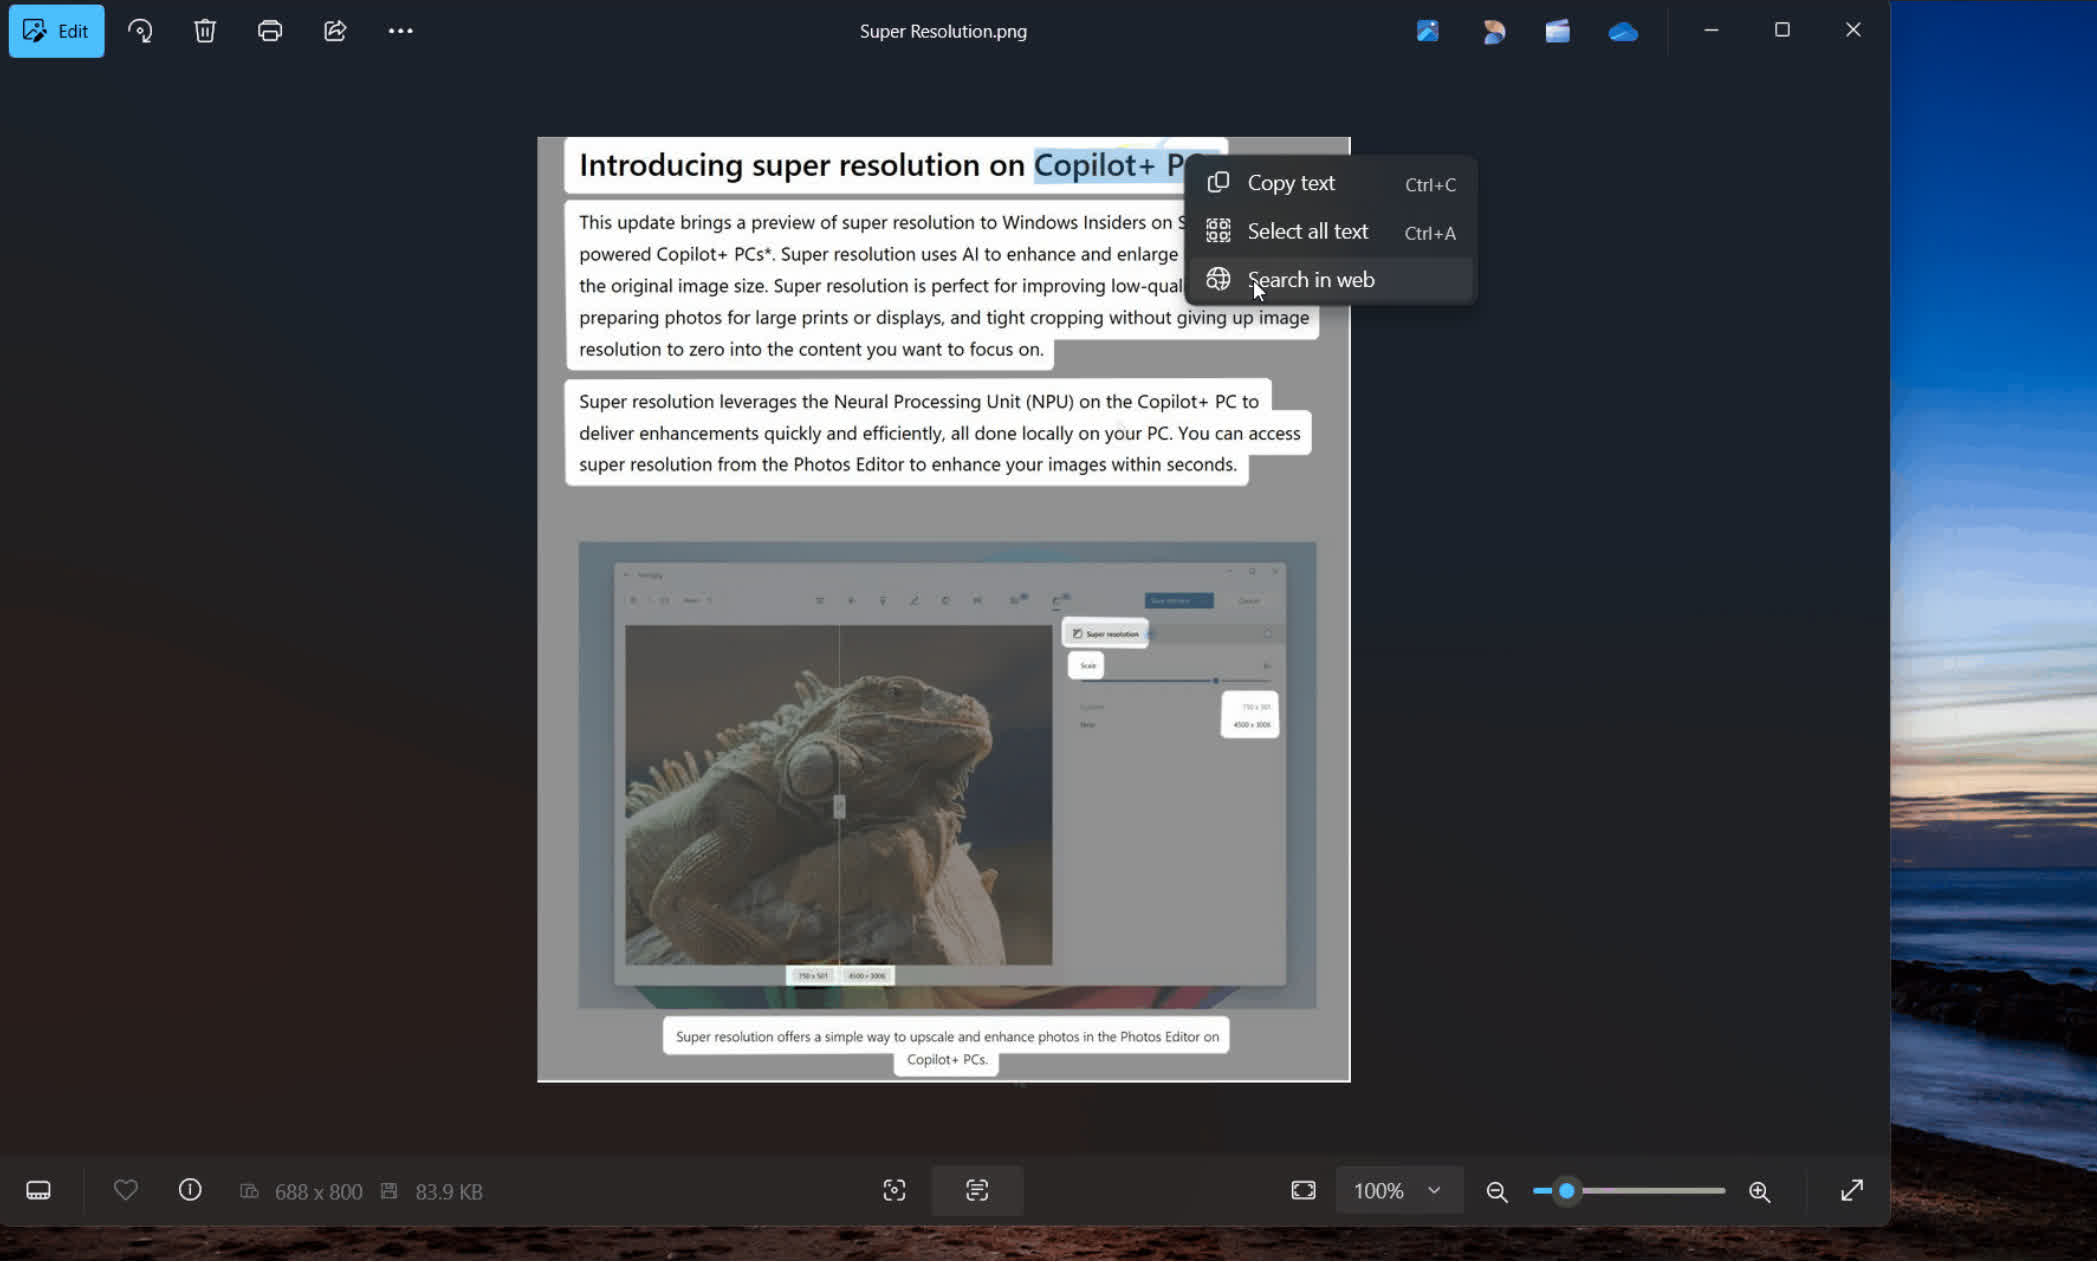
Task: Toggle the Scan text icon
Action: pyautogui.click(x=977, y=1190)
